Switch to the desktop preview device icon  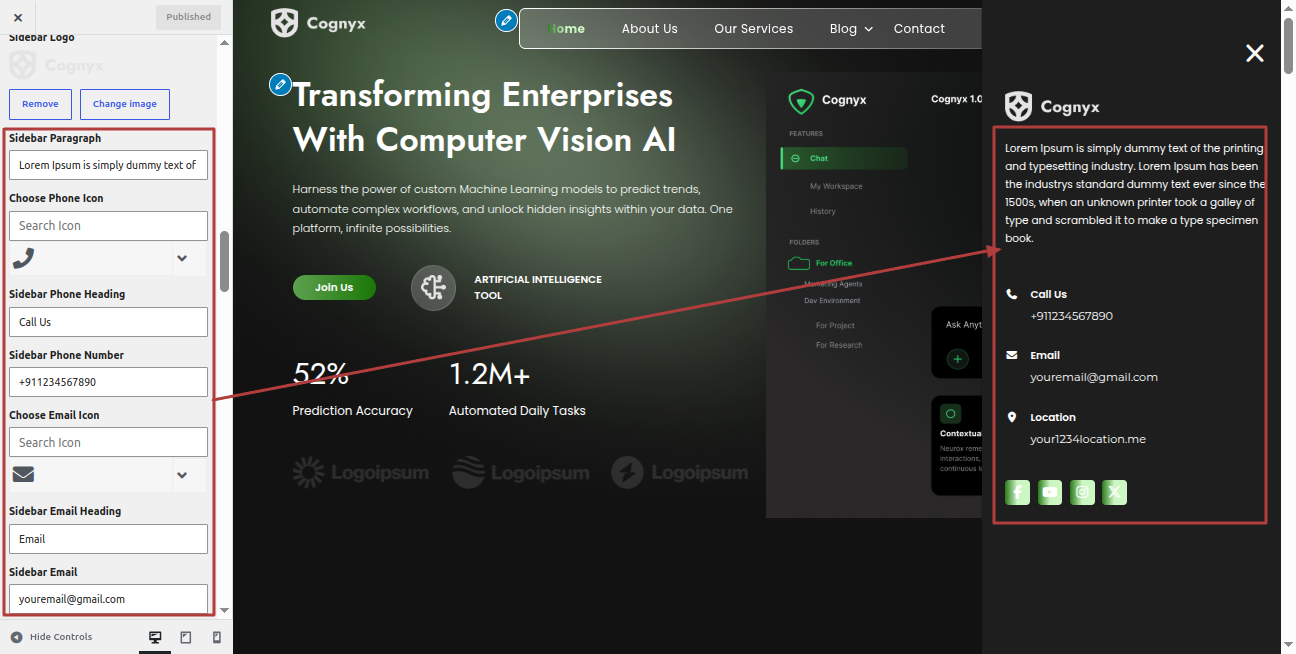(x=155, y=637)
